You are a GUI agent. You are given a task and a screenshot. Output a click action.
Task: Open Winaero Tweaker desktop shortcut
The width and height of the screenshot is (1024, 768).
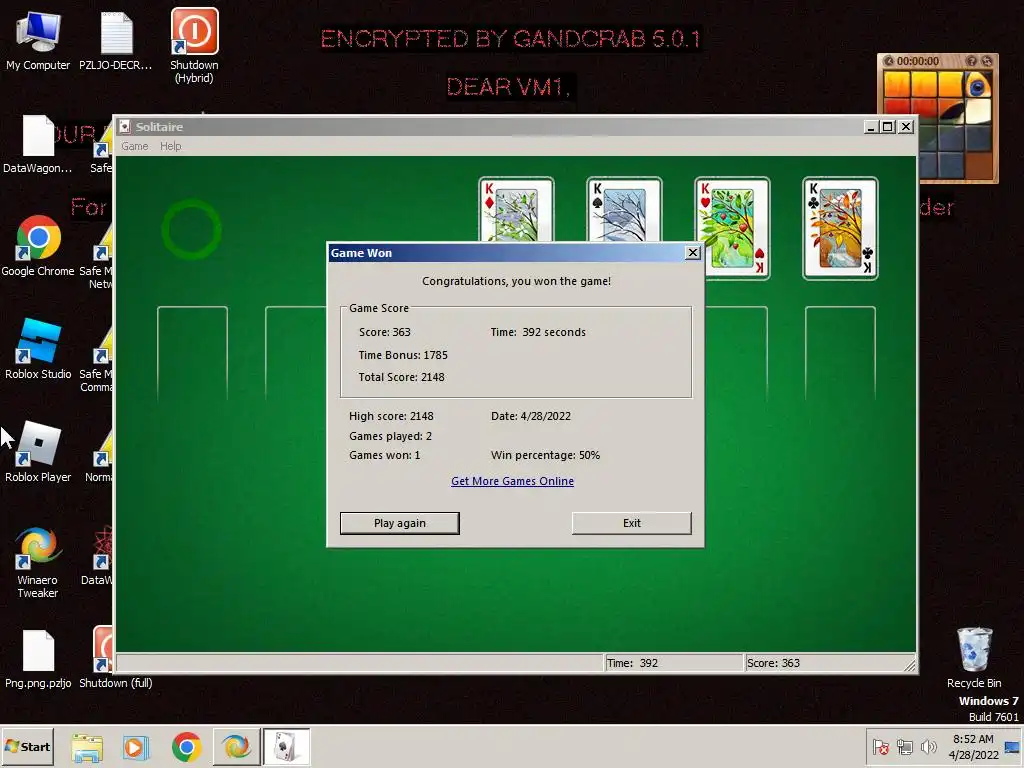click(x=38, y=562)
